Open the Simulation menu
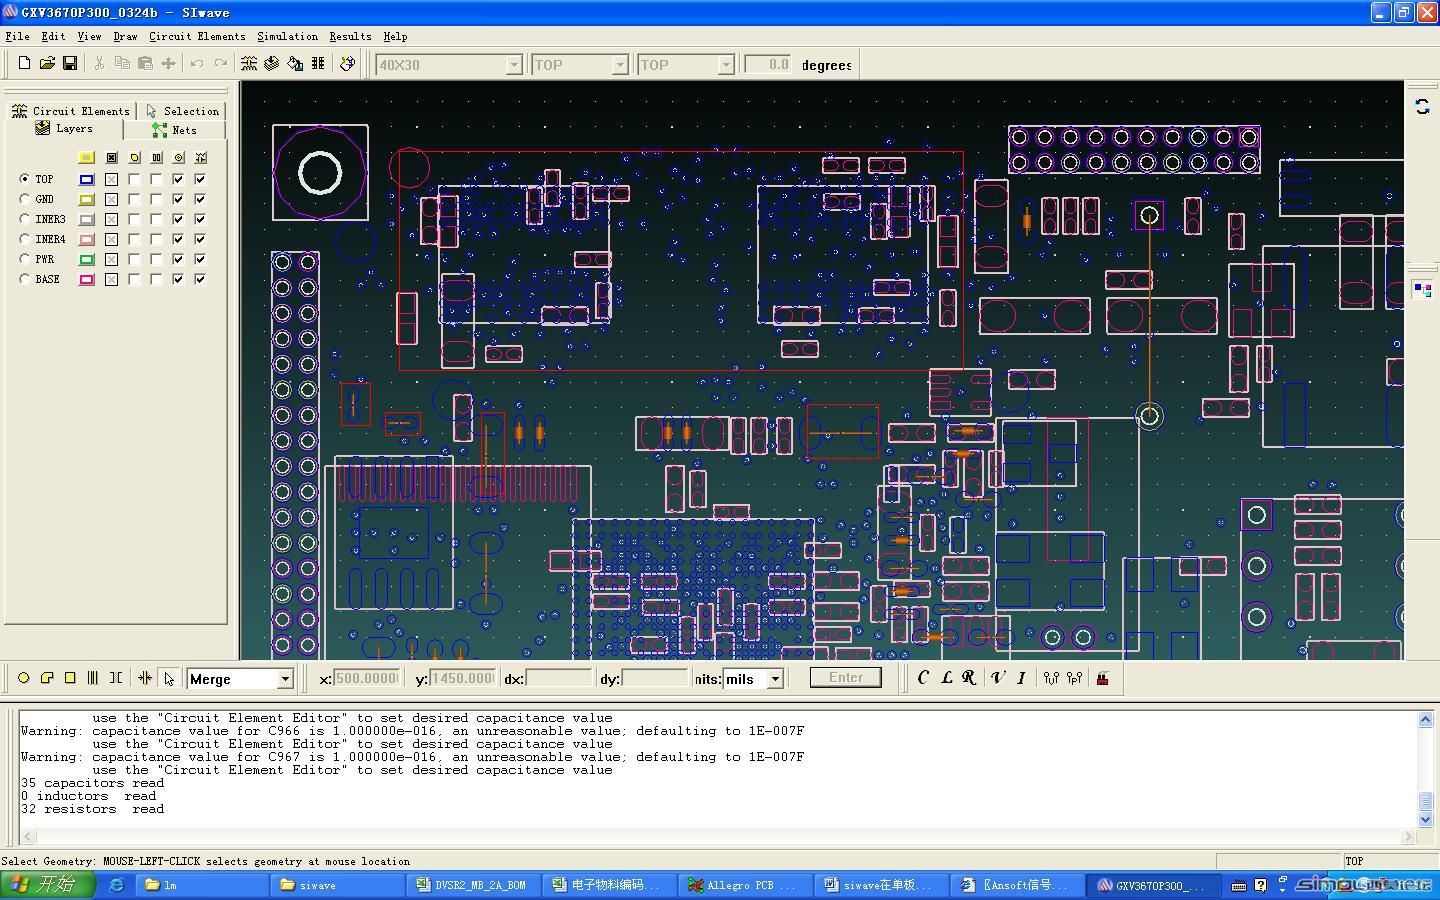This screenshot has width=1440, height=900. (x=287, y=36)
